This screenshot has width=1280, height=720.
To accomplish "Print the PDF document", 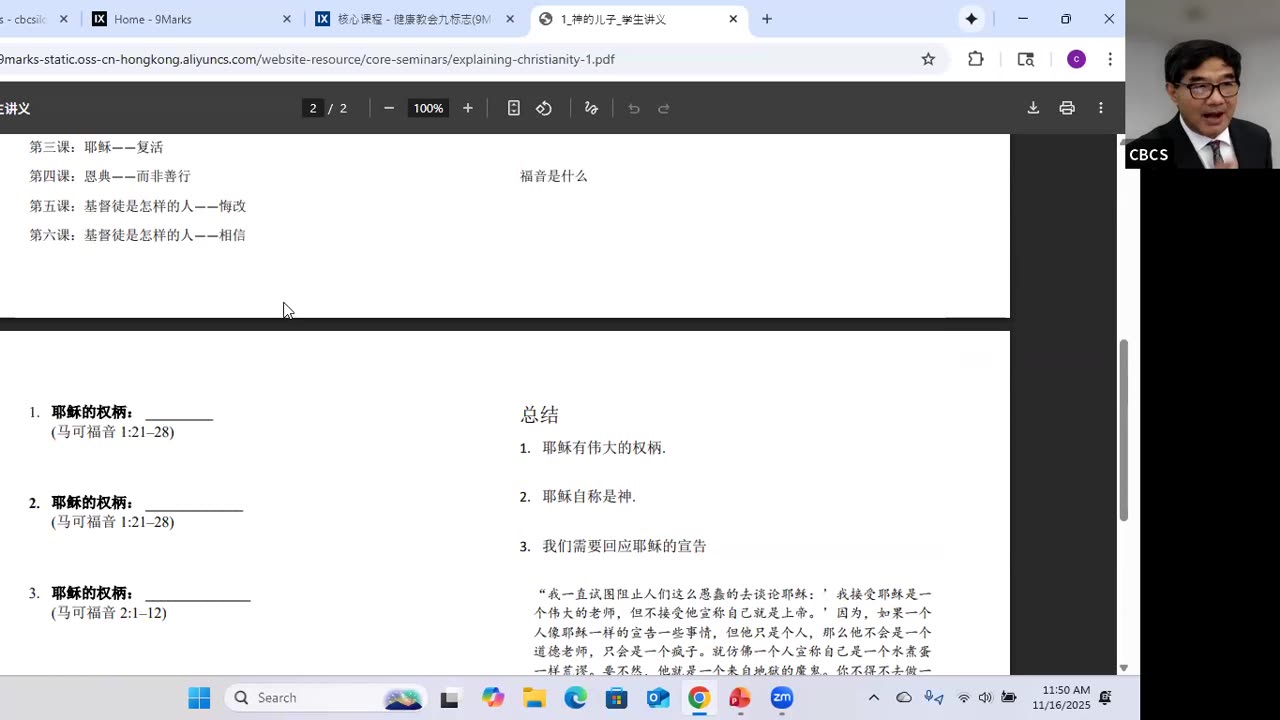I will click(1067, 108).
